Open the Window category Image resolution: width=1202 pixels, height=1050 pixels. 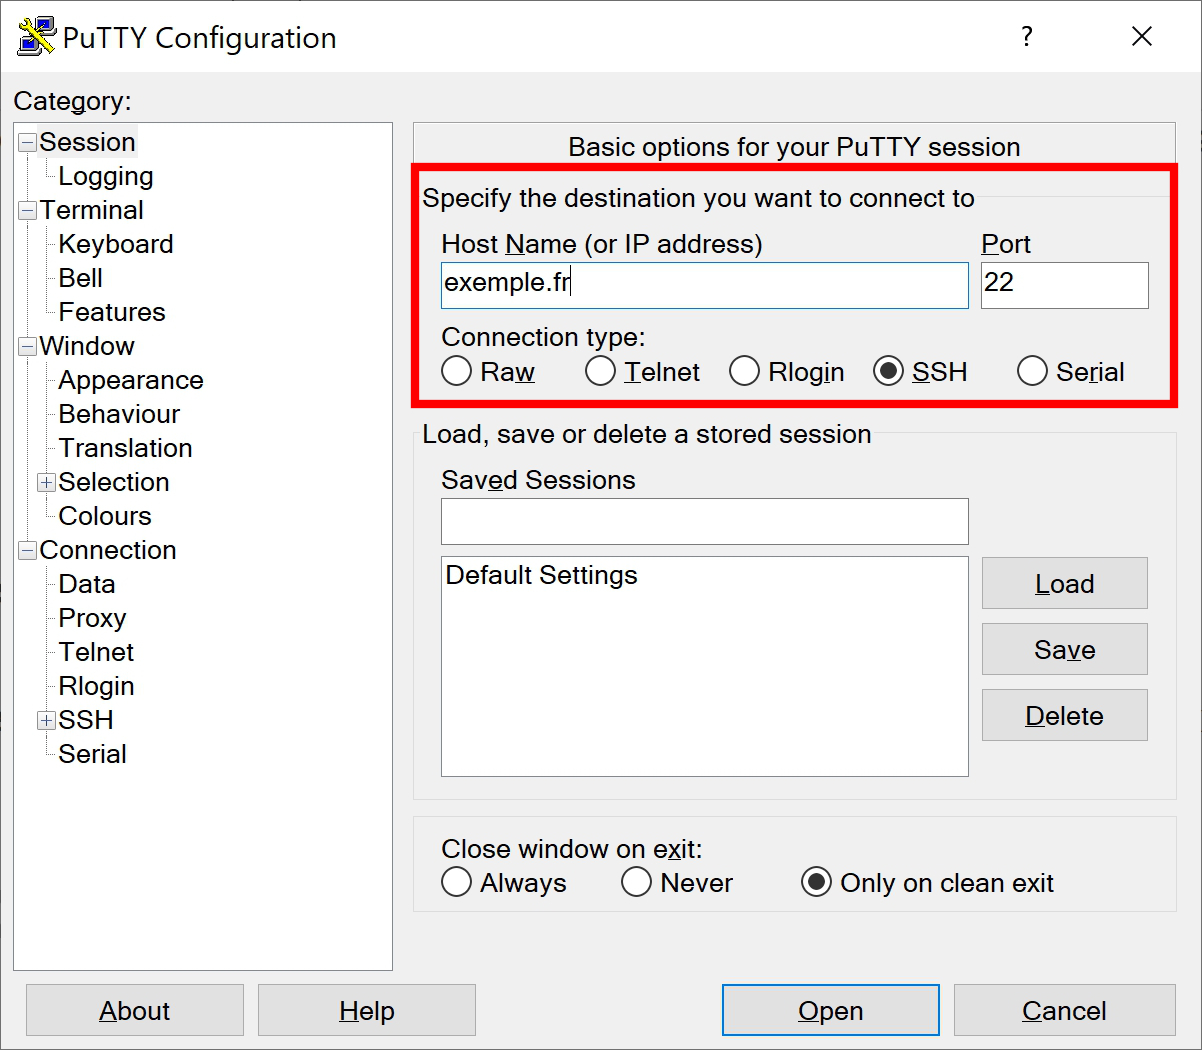point(87,346)
